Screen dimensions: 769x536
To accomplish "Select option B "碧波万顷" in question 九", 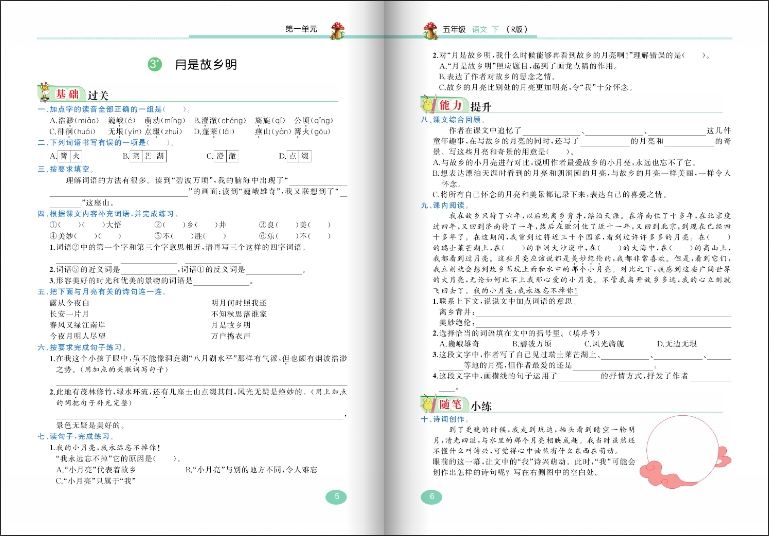I will pos(532,344).
